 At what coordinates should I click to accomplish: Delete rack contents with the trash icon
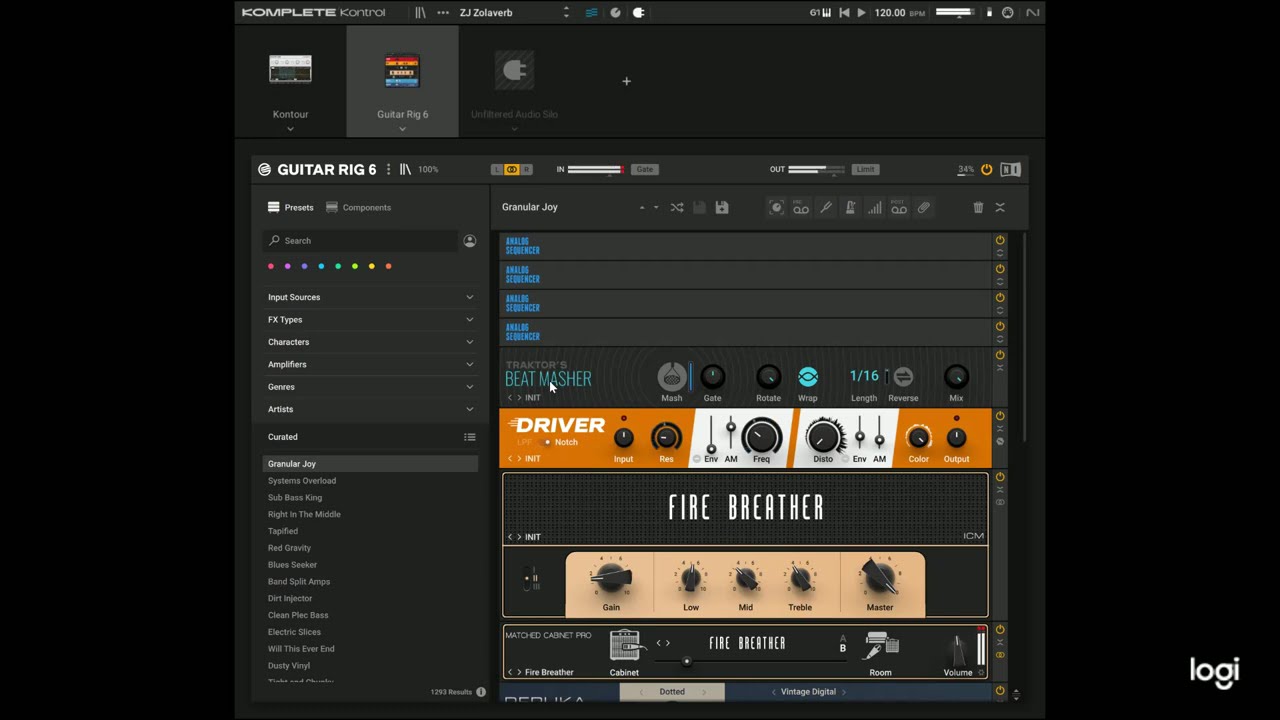978,207
